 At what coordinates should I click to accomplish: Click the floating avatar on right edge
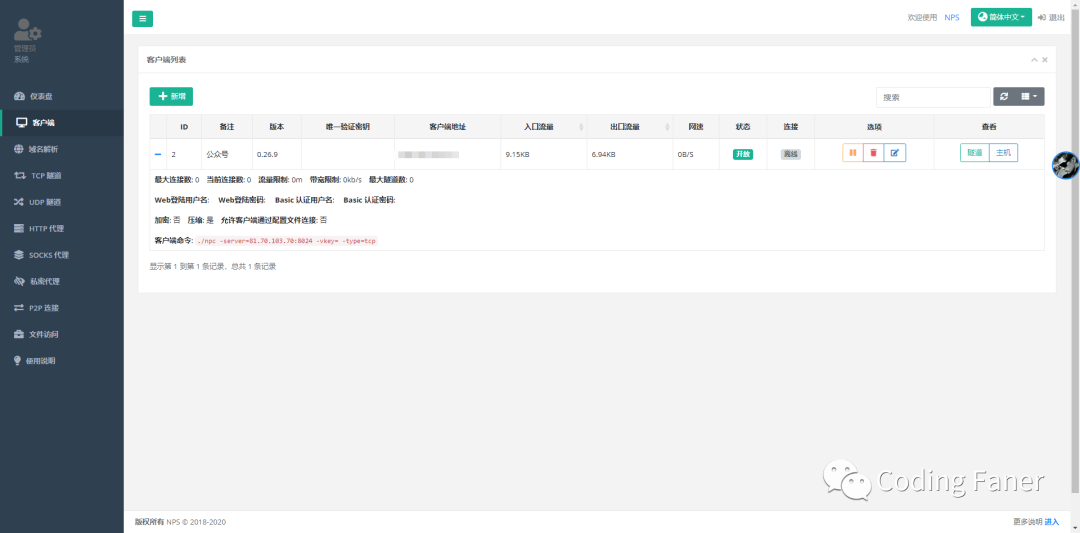(x=1066, y=165)
